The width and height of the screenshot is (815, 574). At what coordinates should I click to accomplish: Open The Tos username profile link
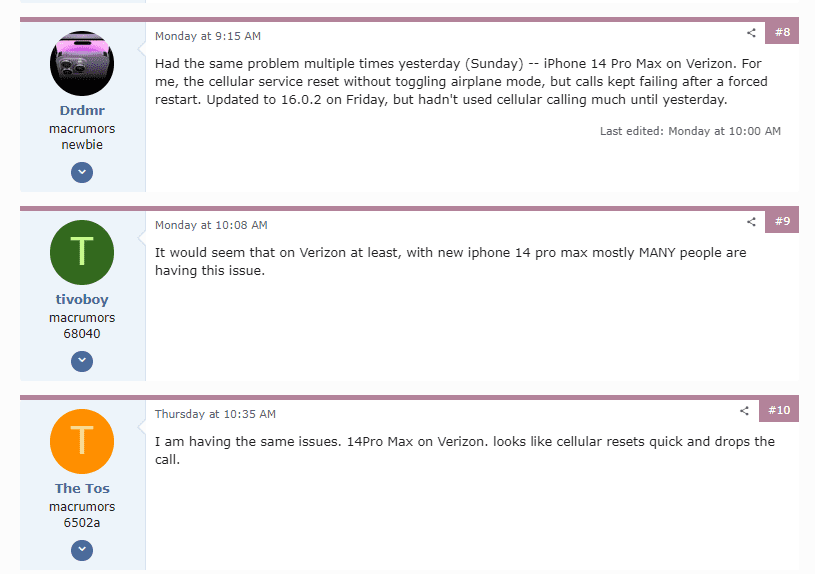[x=82, y=488]
